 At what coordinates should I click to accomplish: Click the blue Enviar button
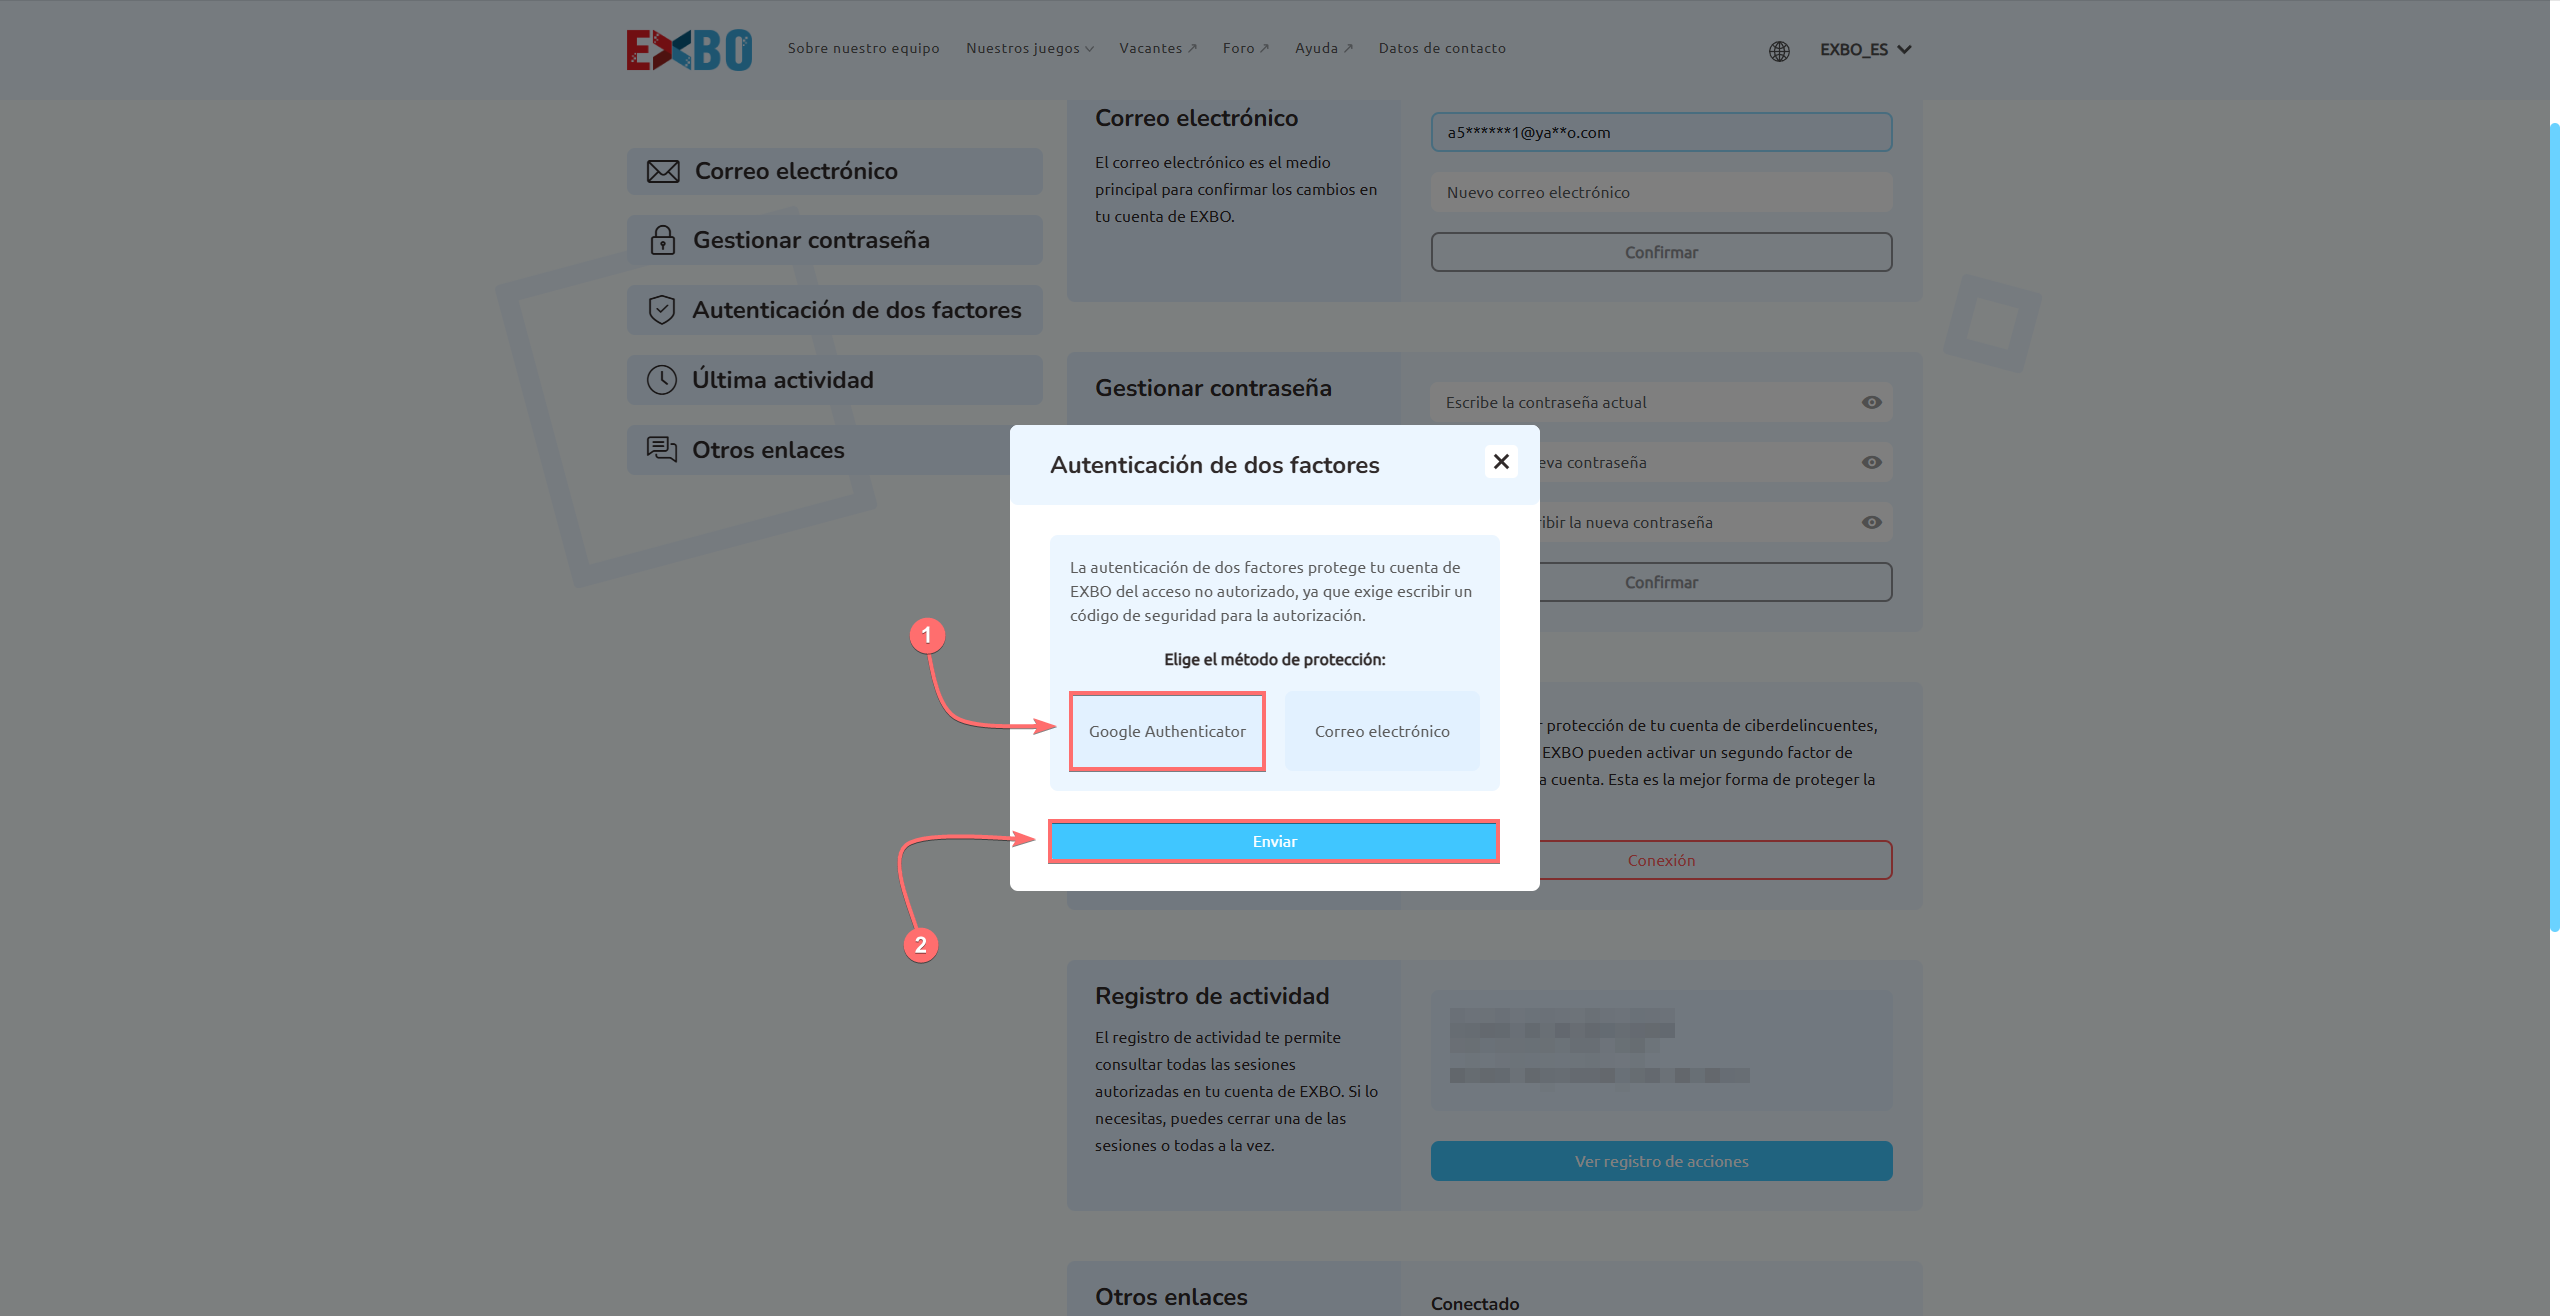click(x=1274, y=841)
